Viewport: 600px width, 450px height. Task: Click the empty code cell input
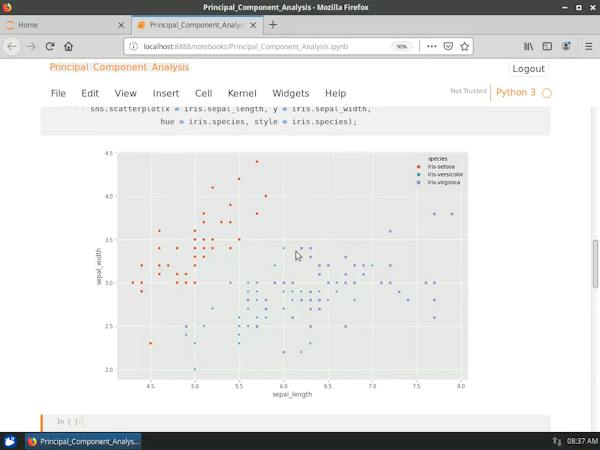316,422
